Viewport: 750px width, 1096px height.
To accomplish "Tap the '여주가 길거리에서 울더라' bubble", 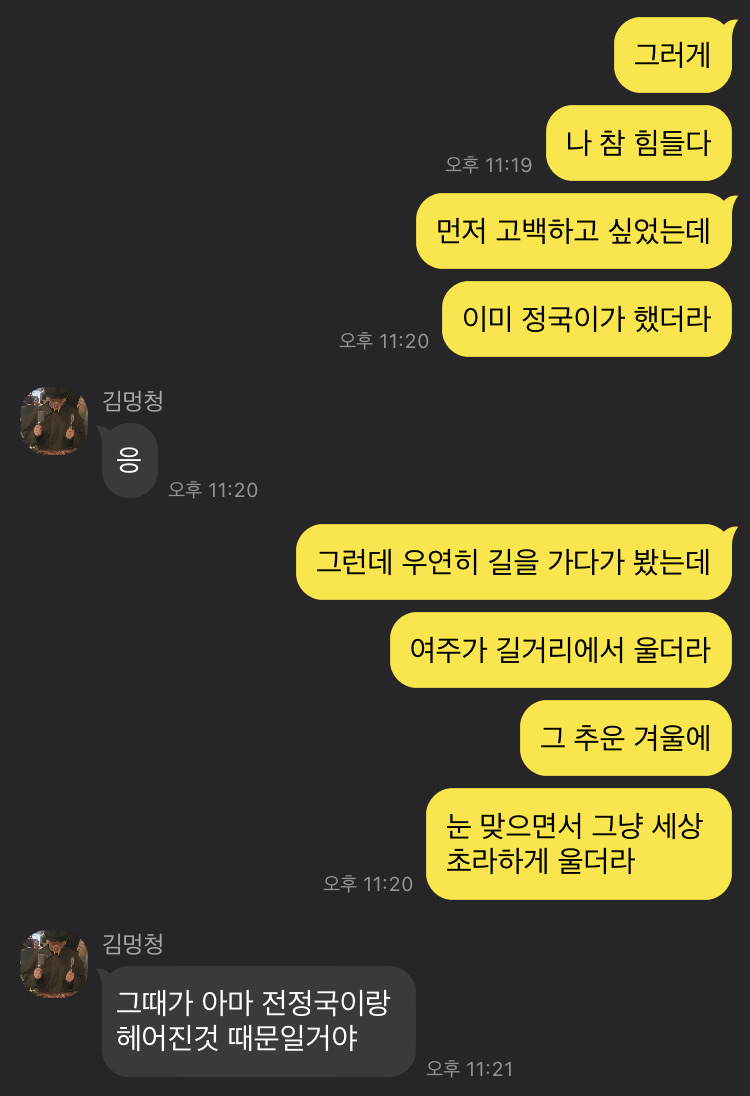I will [561, 650].
